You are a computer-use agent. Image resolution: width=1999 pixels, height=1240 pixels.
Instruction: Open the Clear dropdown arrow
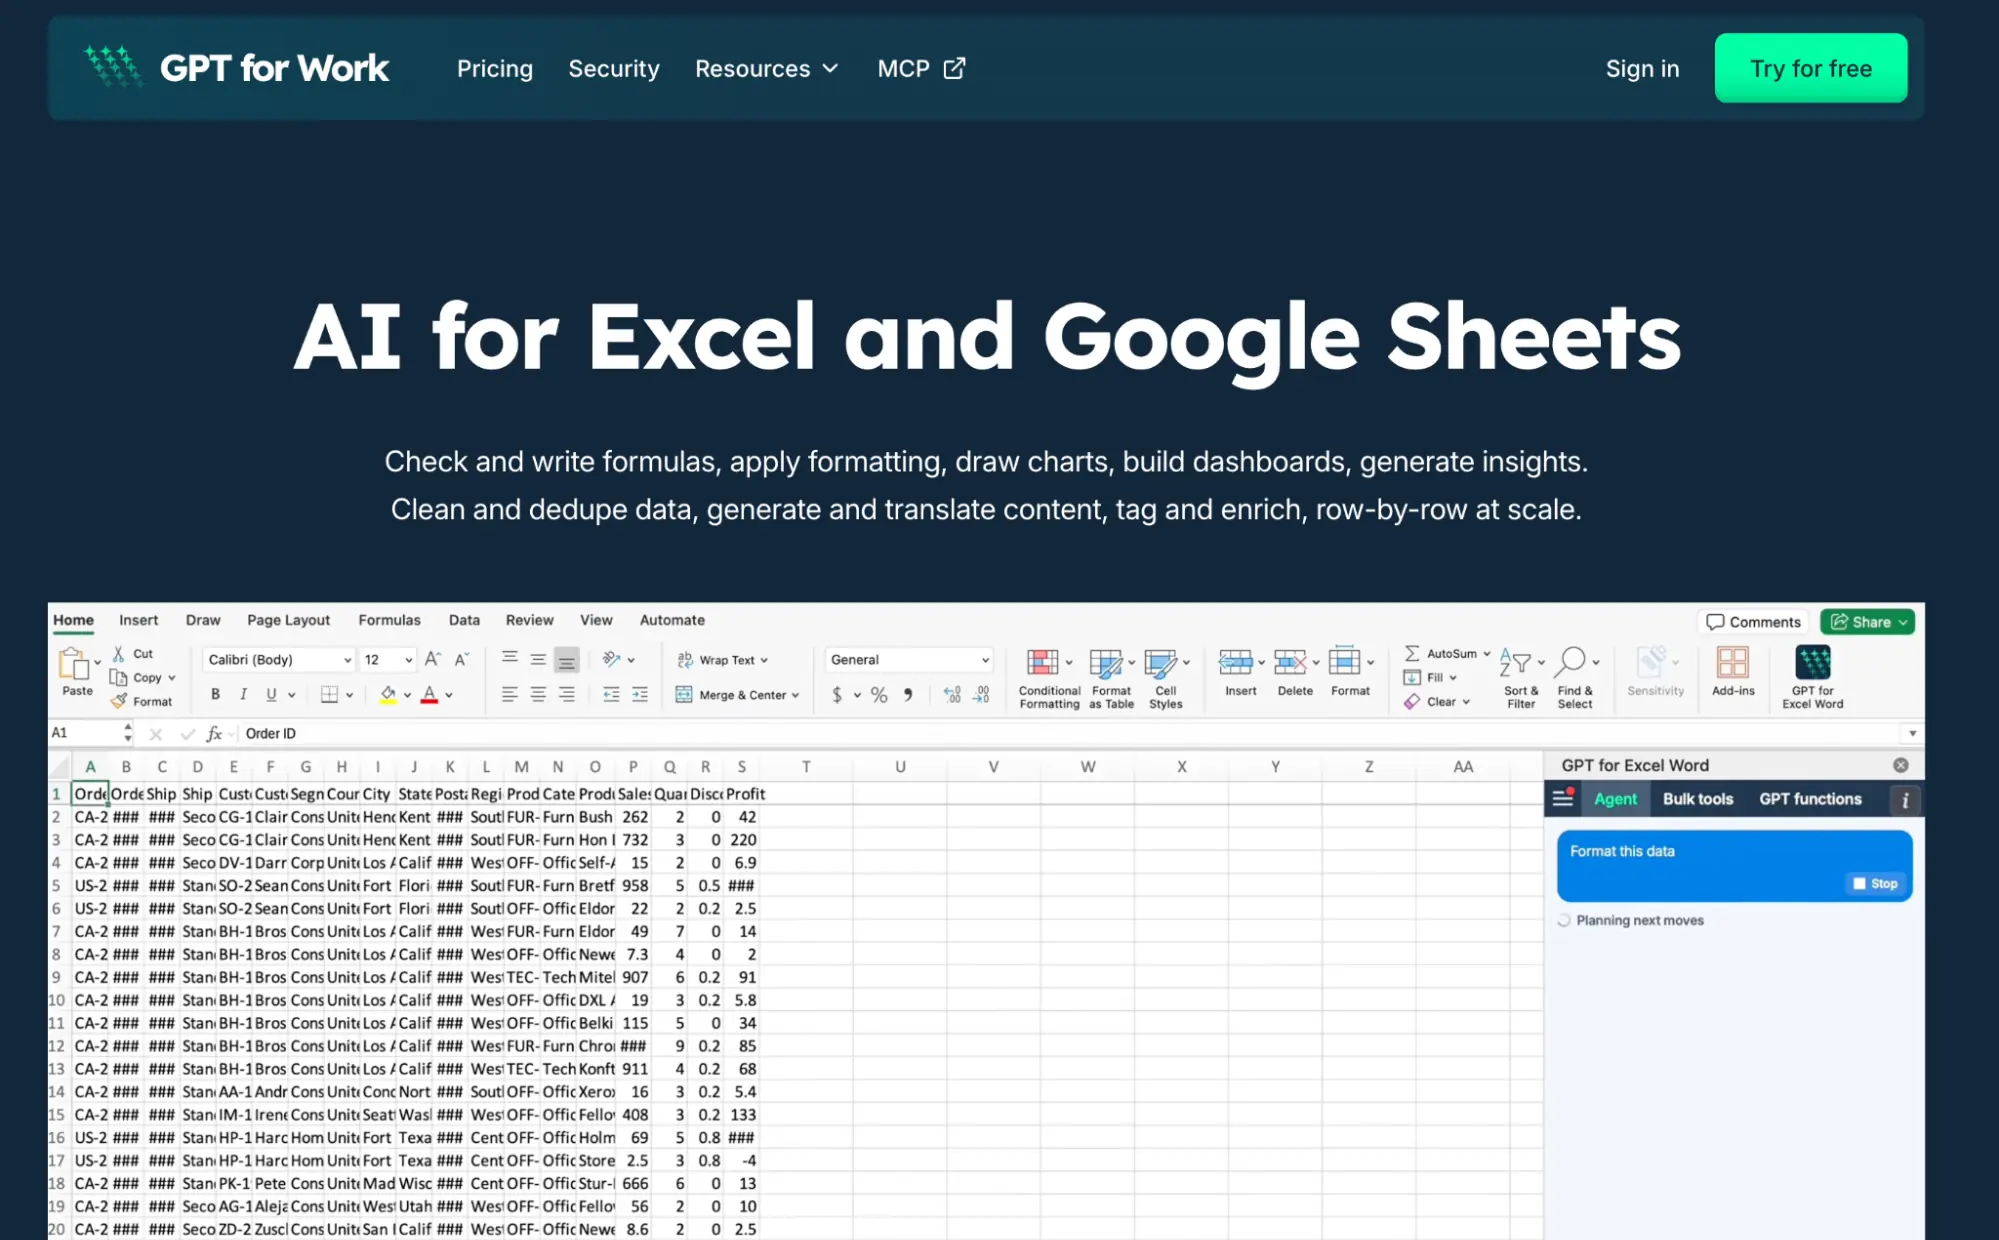(1466, 702)
